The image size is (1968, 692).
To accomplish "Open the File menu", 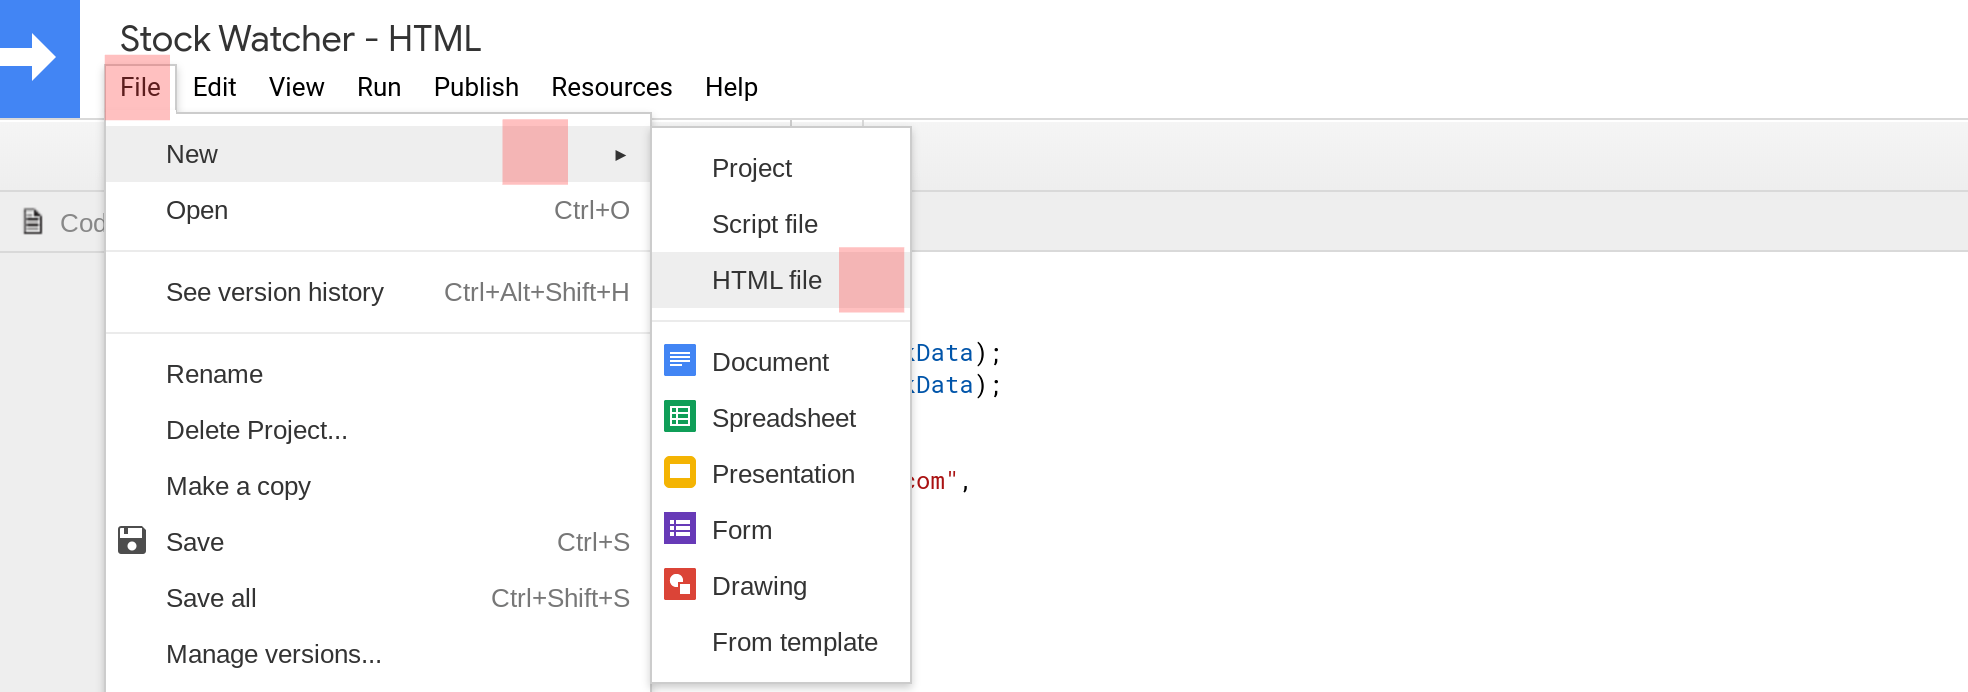I will [140, 88].
